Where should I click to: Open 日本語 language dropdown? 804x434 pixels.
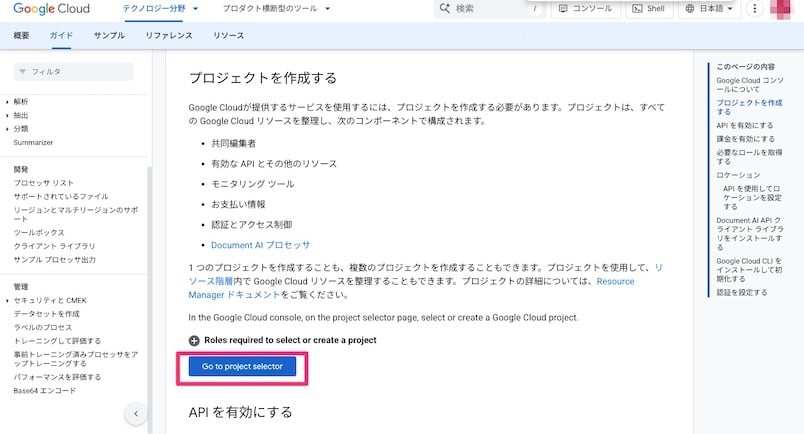coord(710,9)
